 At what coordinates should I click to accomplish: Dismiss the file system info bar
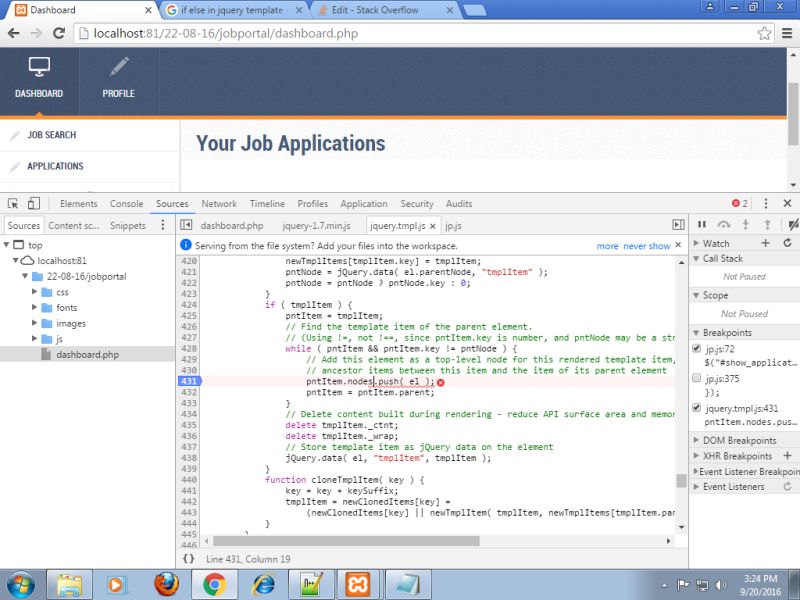coord(678,245)
